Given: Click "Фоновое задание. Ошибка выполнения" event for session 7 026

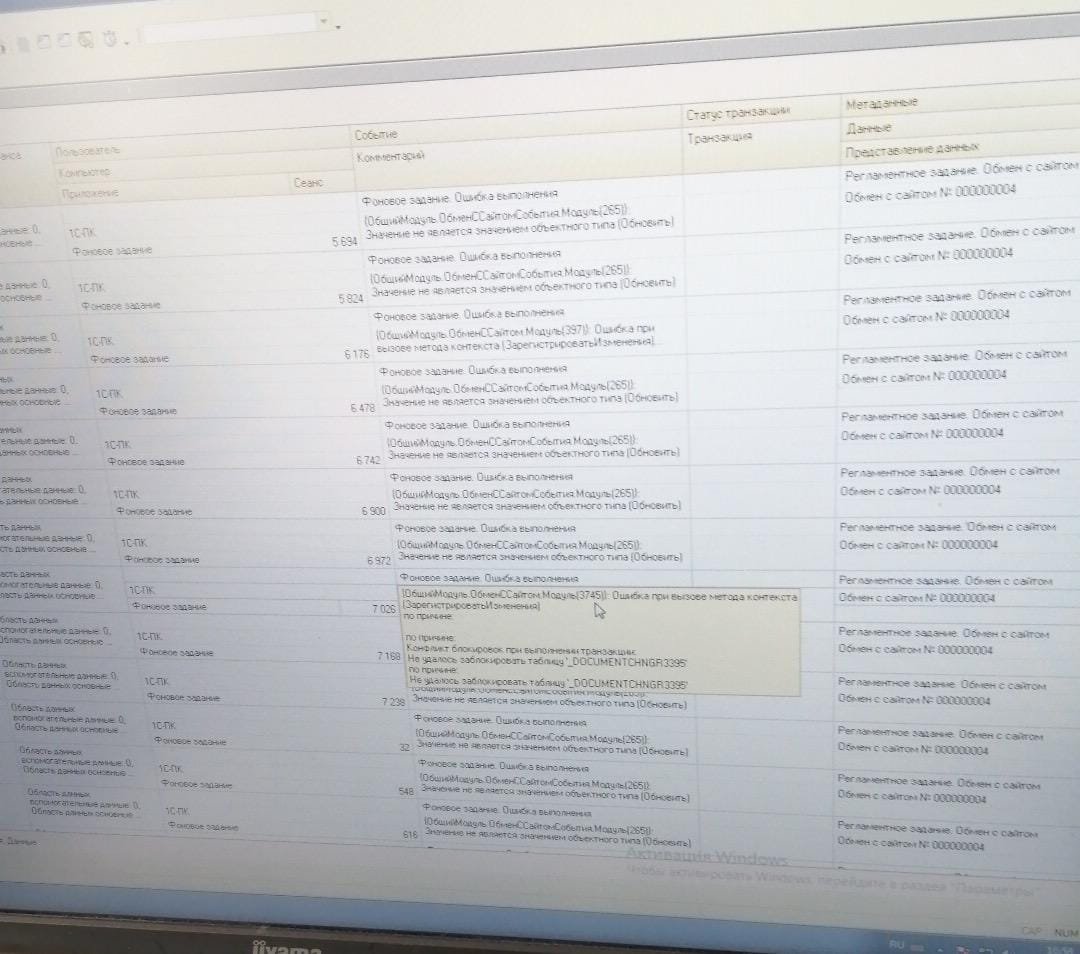Looking at the screenshot, I should pos(489,578).
